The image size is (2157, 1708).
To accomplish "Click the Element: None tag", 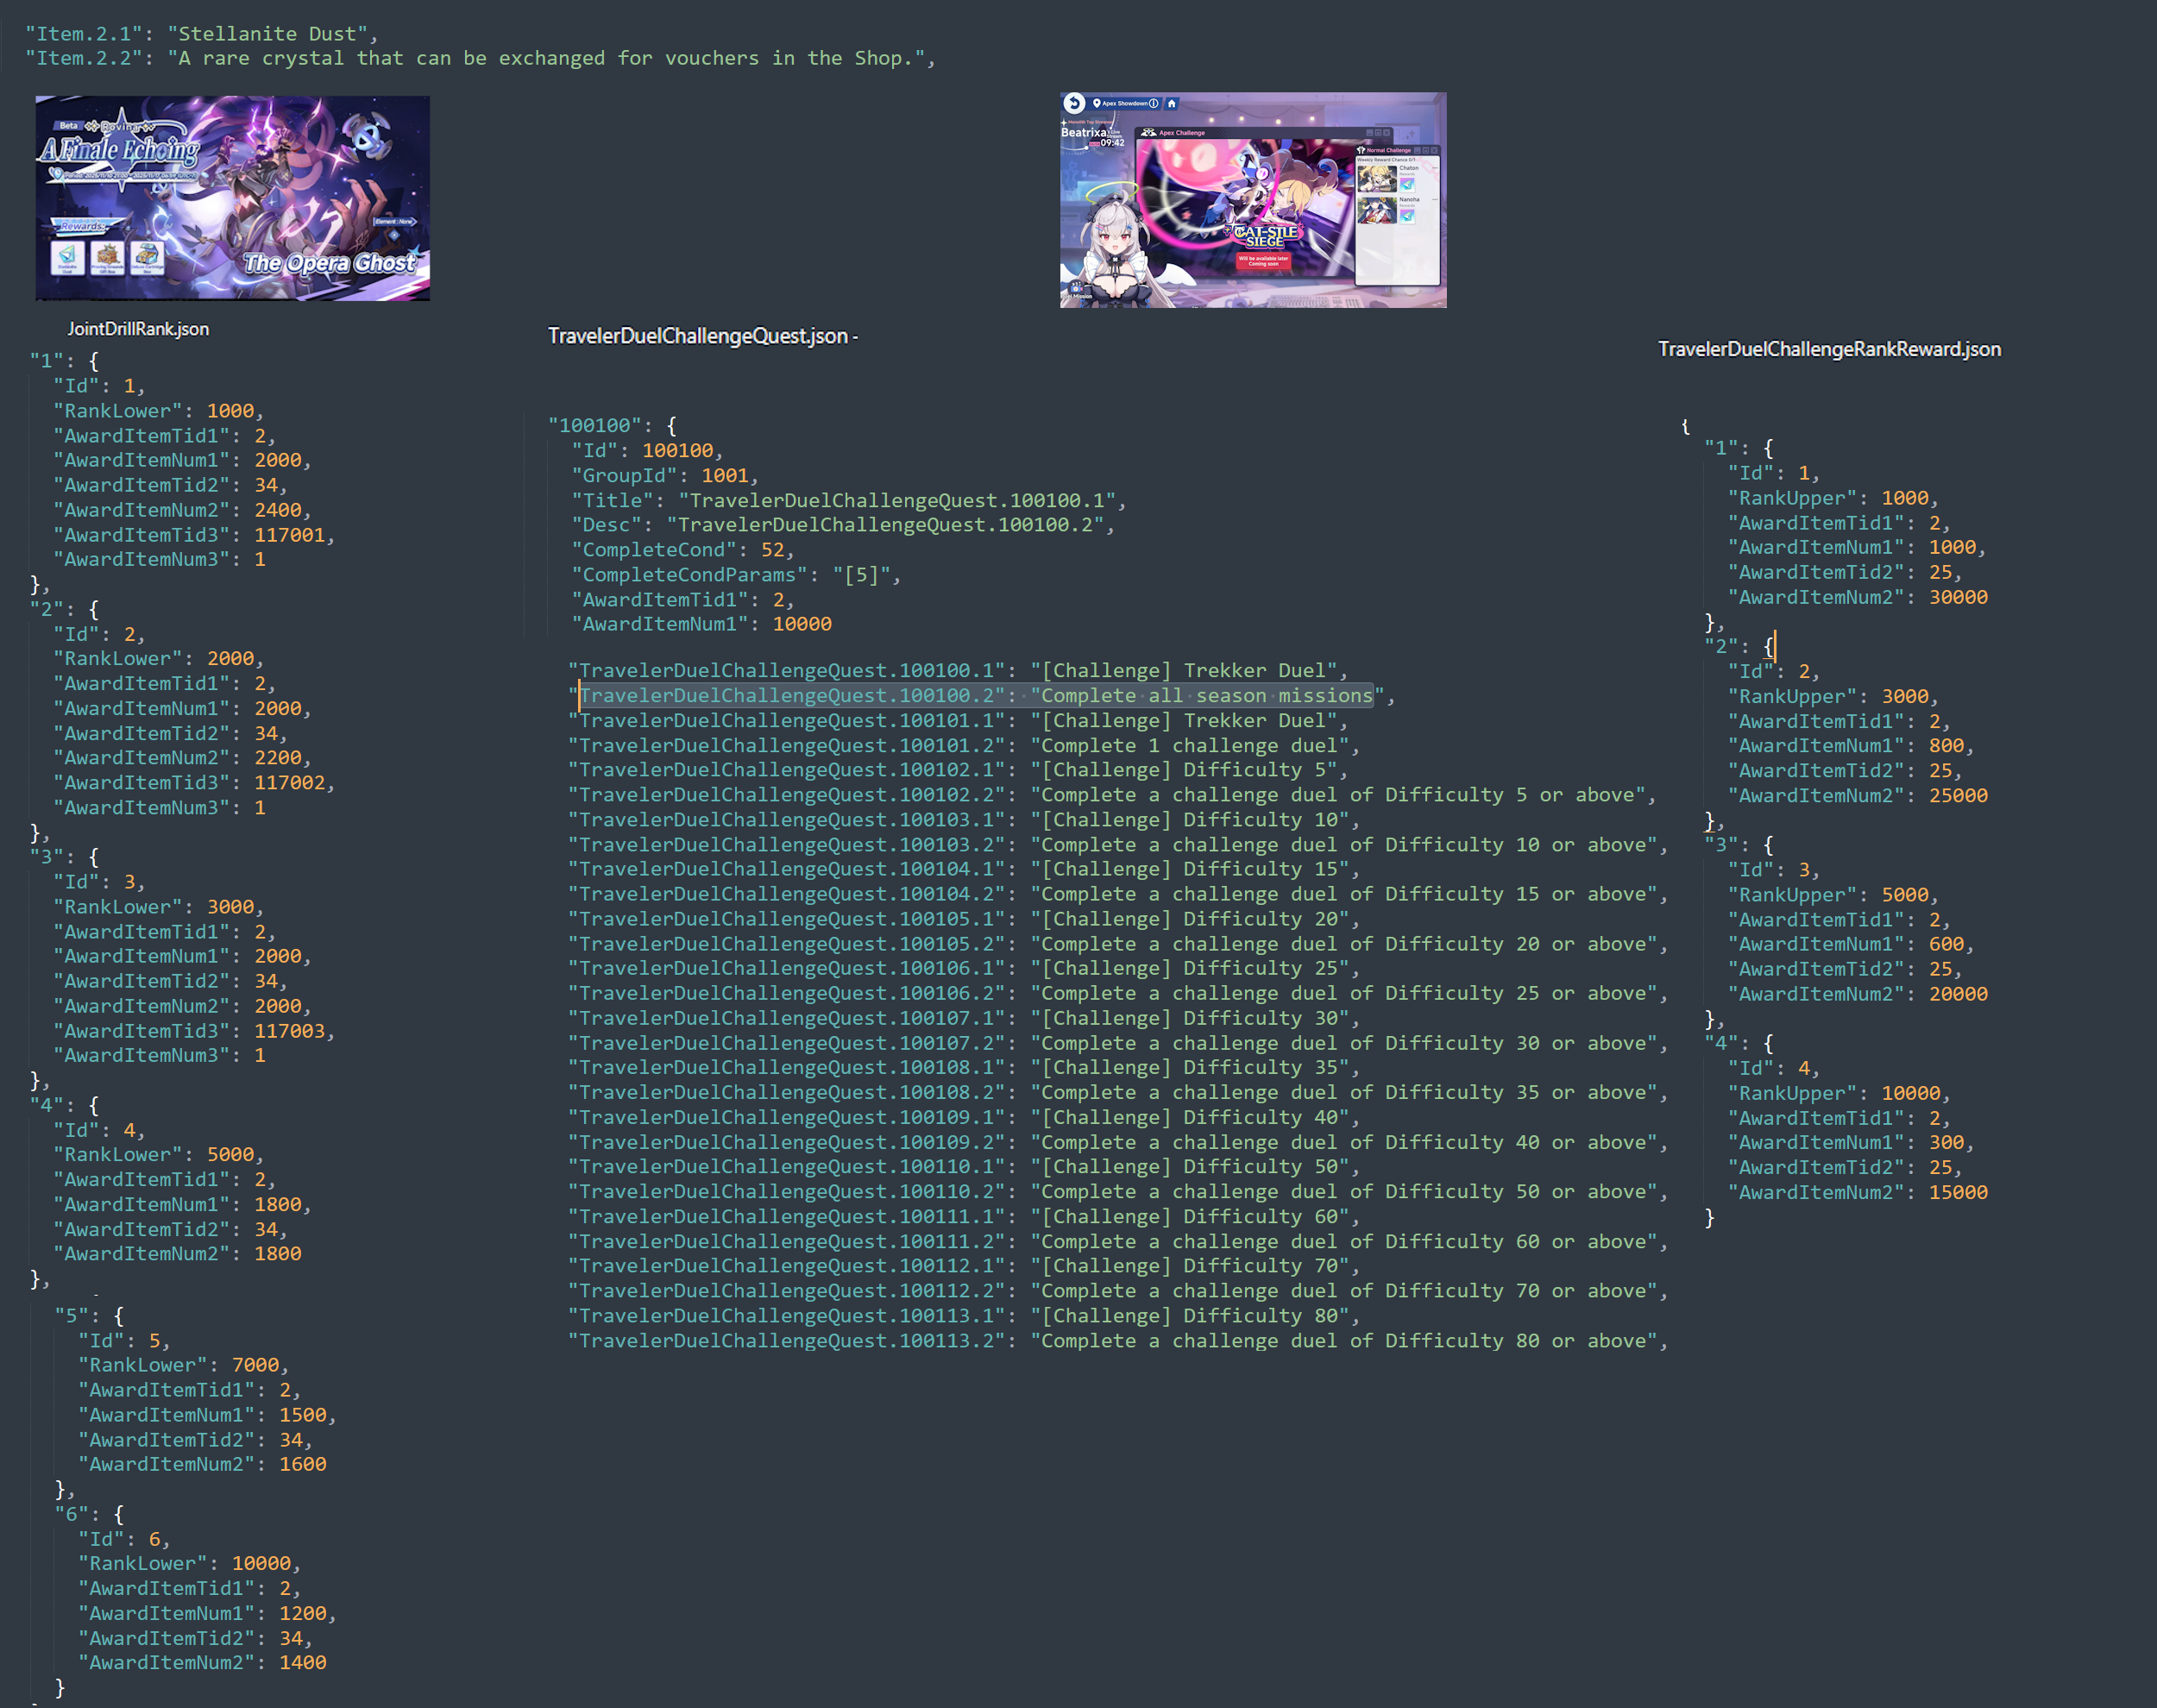I will [393, 221].
